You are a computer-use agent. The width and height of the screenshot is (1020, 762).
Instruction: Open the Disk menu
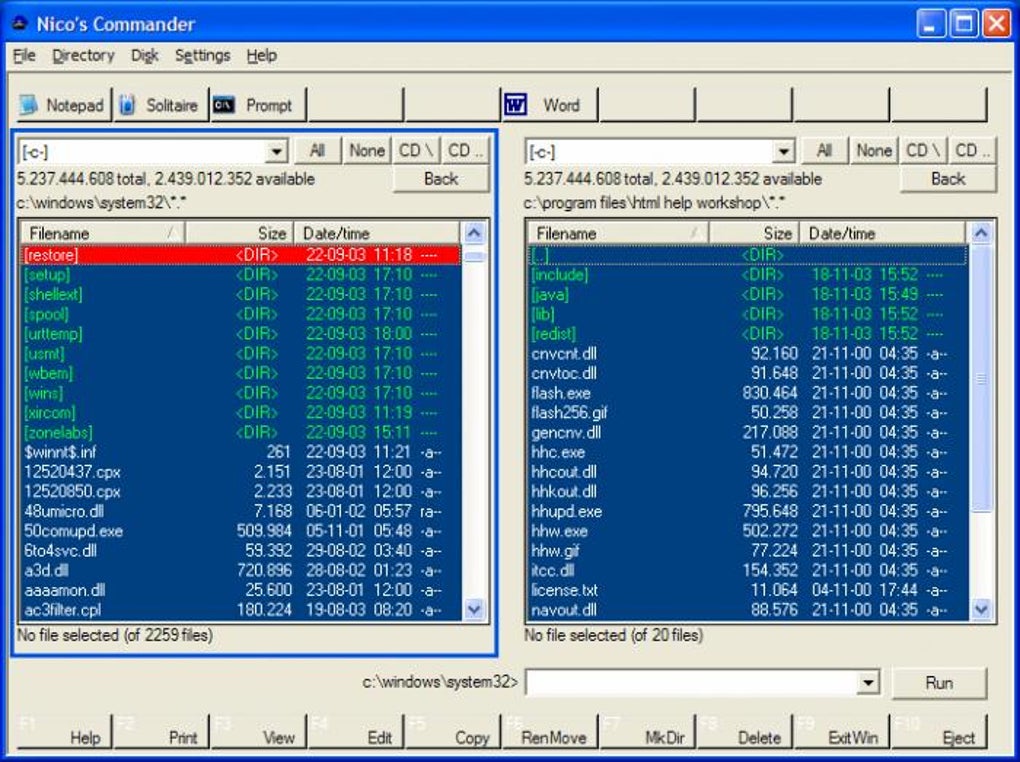point(144,56)
